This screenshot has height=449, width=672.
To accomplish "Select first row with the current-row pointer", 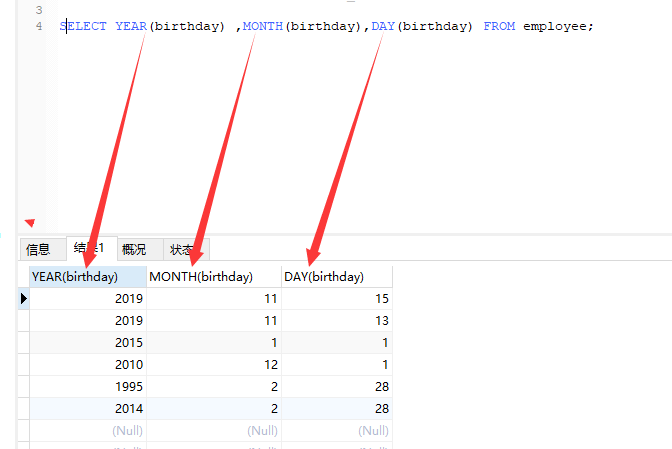I will point(24,299).
